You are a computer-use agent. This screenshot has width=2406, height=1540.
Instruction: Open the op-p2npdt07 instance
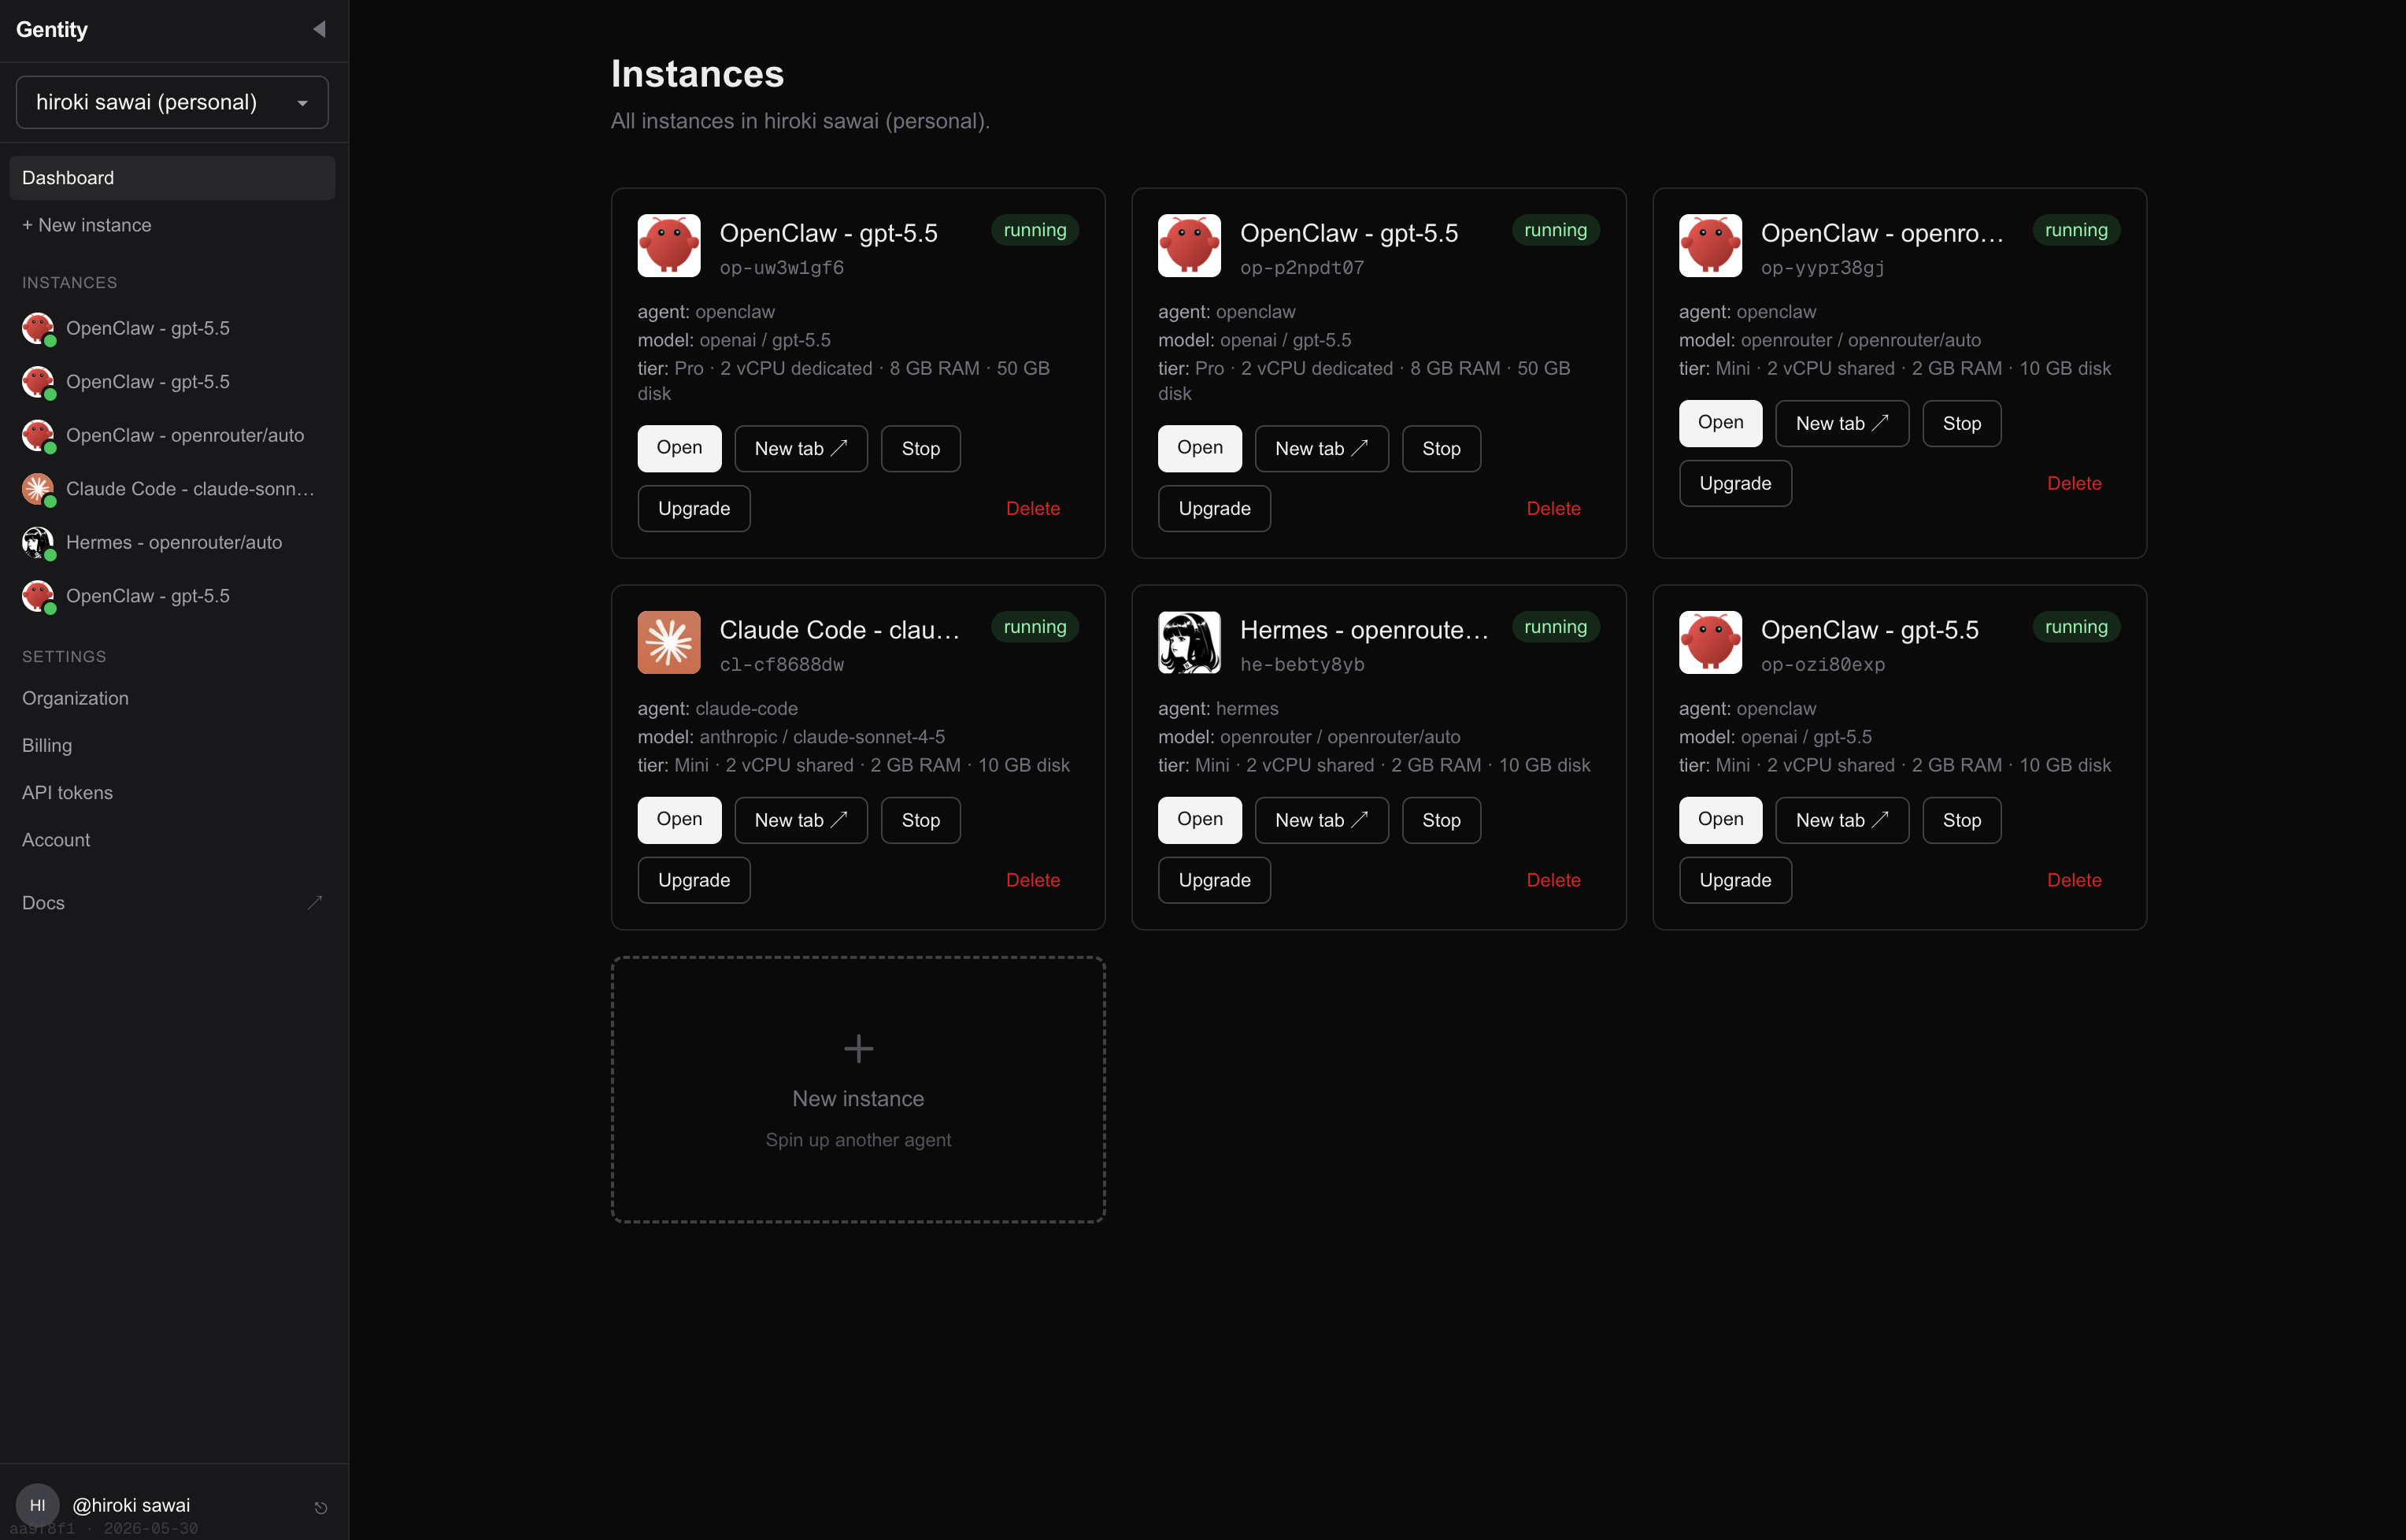coord(1200,448)
